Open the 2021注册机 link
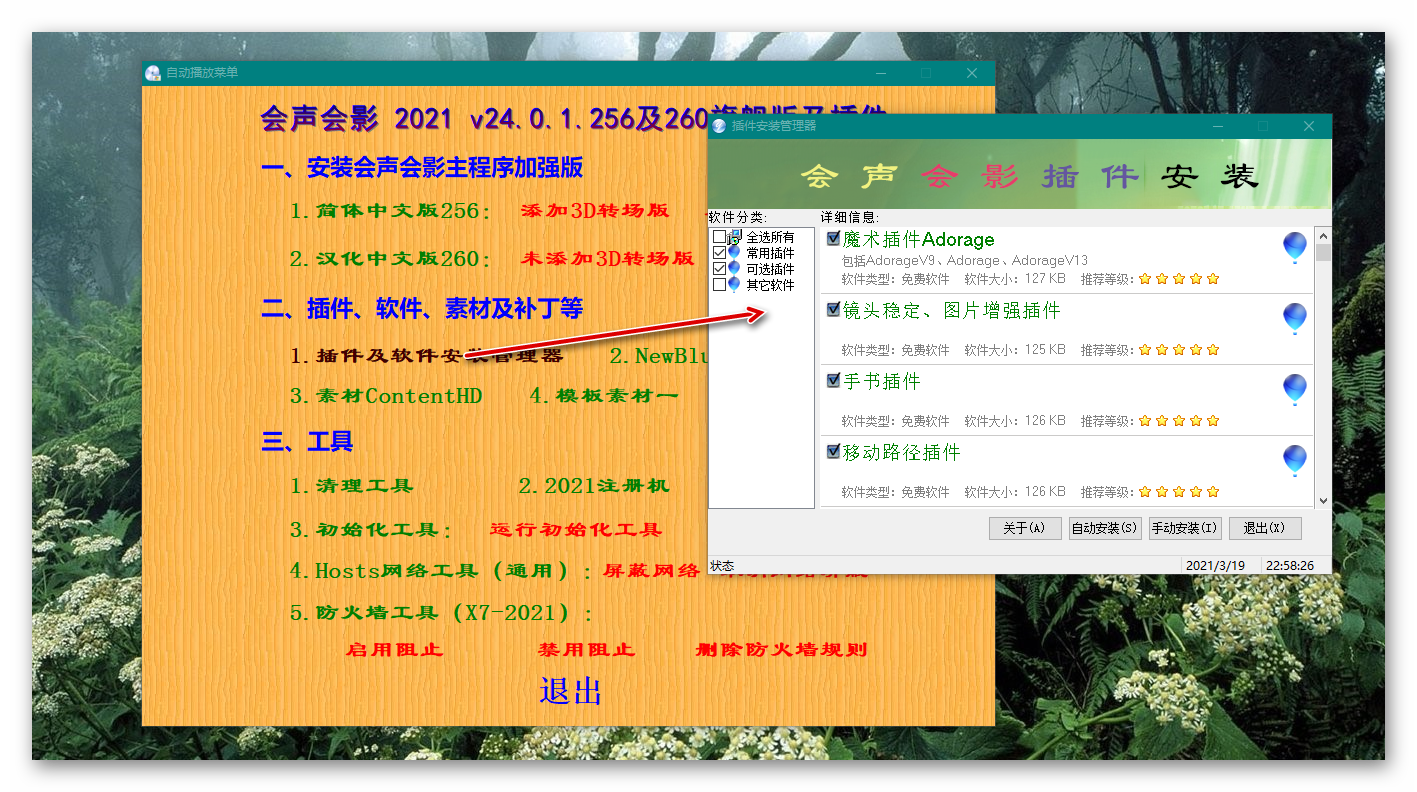1417x792 pixels. tap(593, 486)
